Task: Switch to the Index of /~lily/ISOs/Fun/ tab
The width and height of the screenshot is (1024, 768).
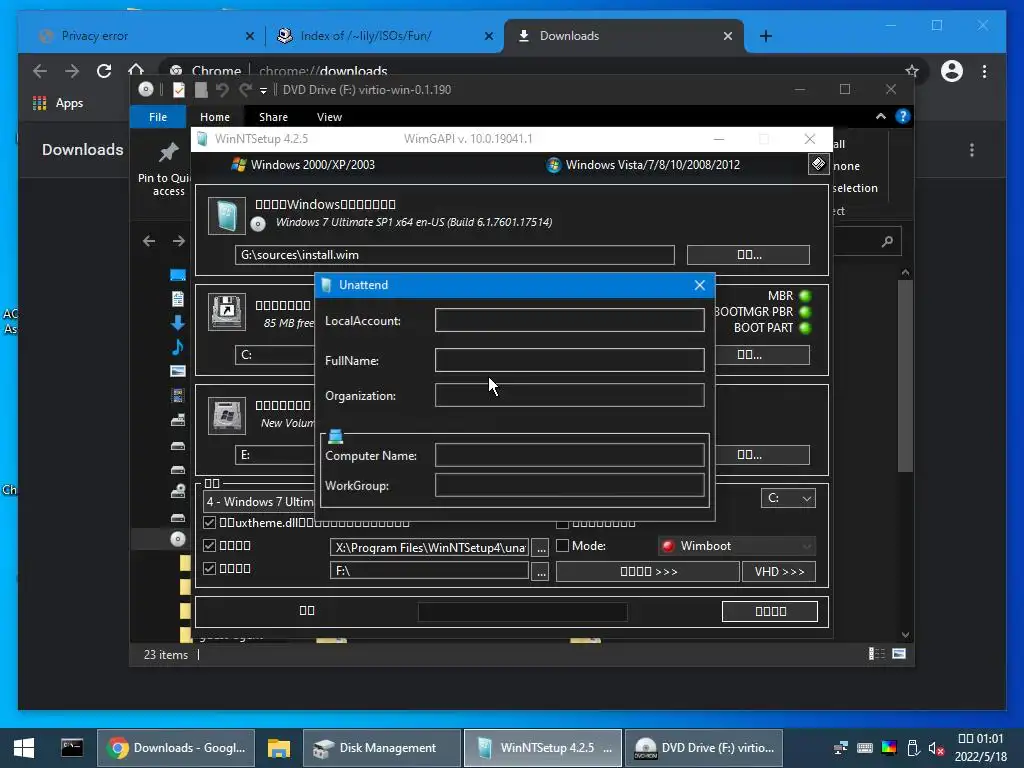Action: click(385, 36)
